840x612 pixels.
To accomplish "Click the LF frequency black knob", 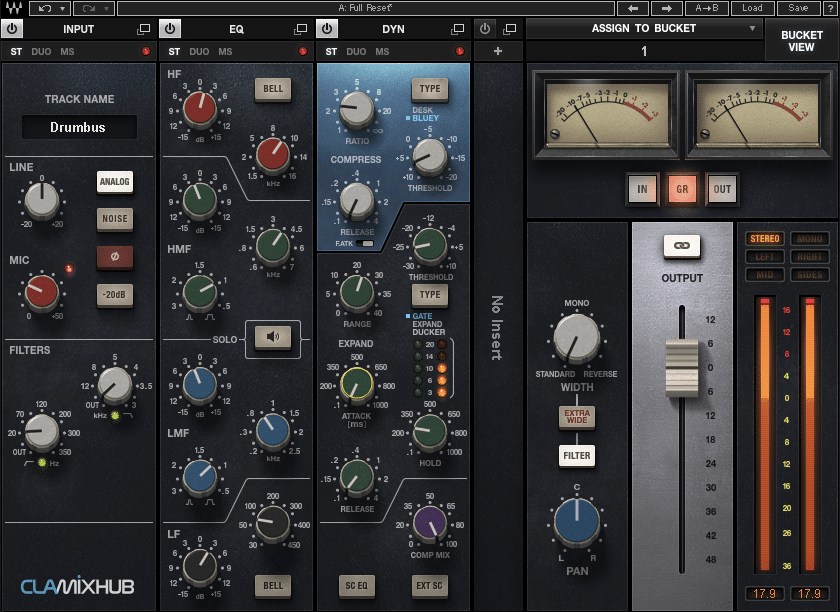I will (x=273, y=523).
